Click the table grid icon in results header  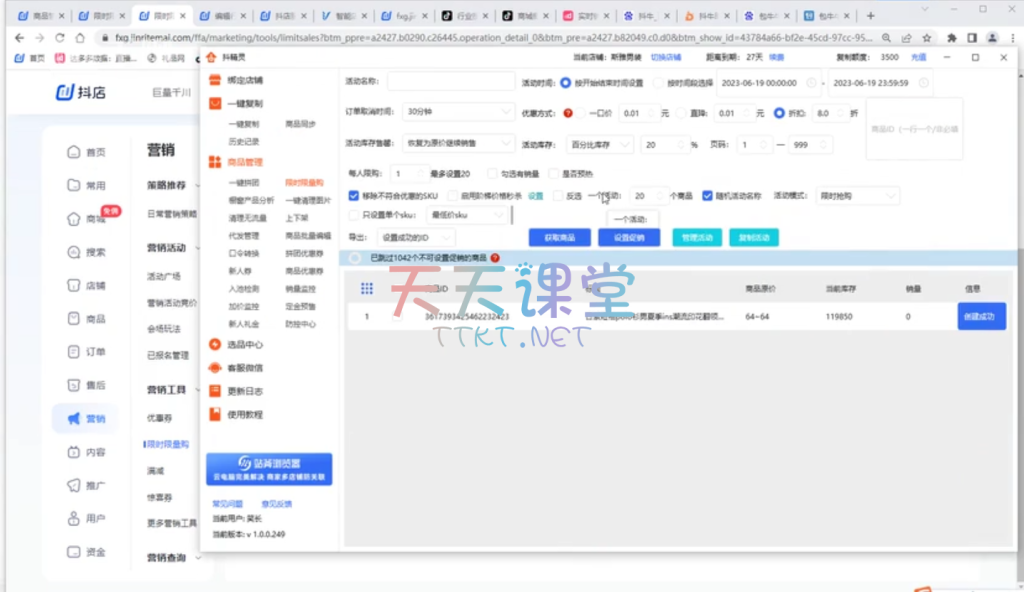pos(367,288)
